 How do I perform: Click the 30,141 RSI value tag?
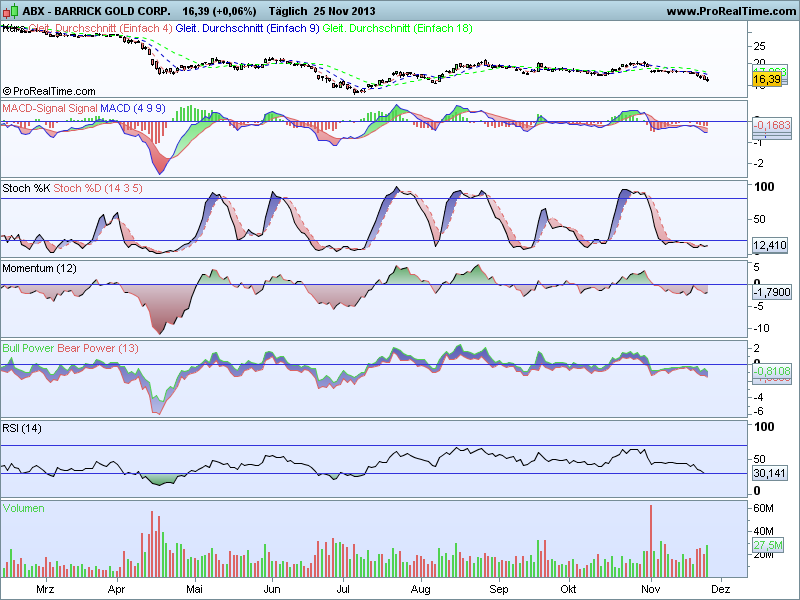coord(770,473)
